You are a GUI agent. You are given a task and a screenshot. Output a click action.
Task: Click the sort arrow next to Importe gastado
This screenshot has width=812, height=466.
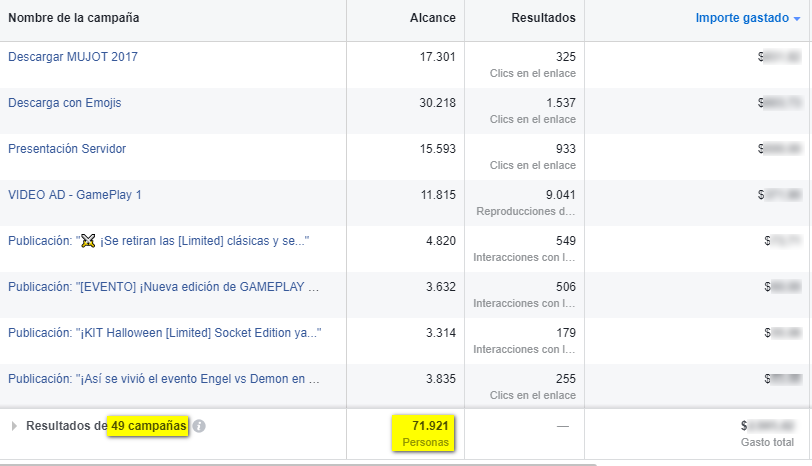click(796, 19)
